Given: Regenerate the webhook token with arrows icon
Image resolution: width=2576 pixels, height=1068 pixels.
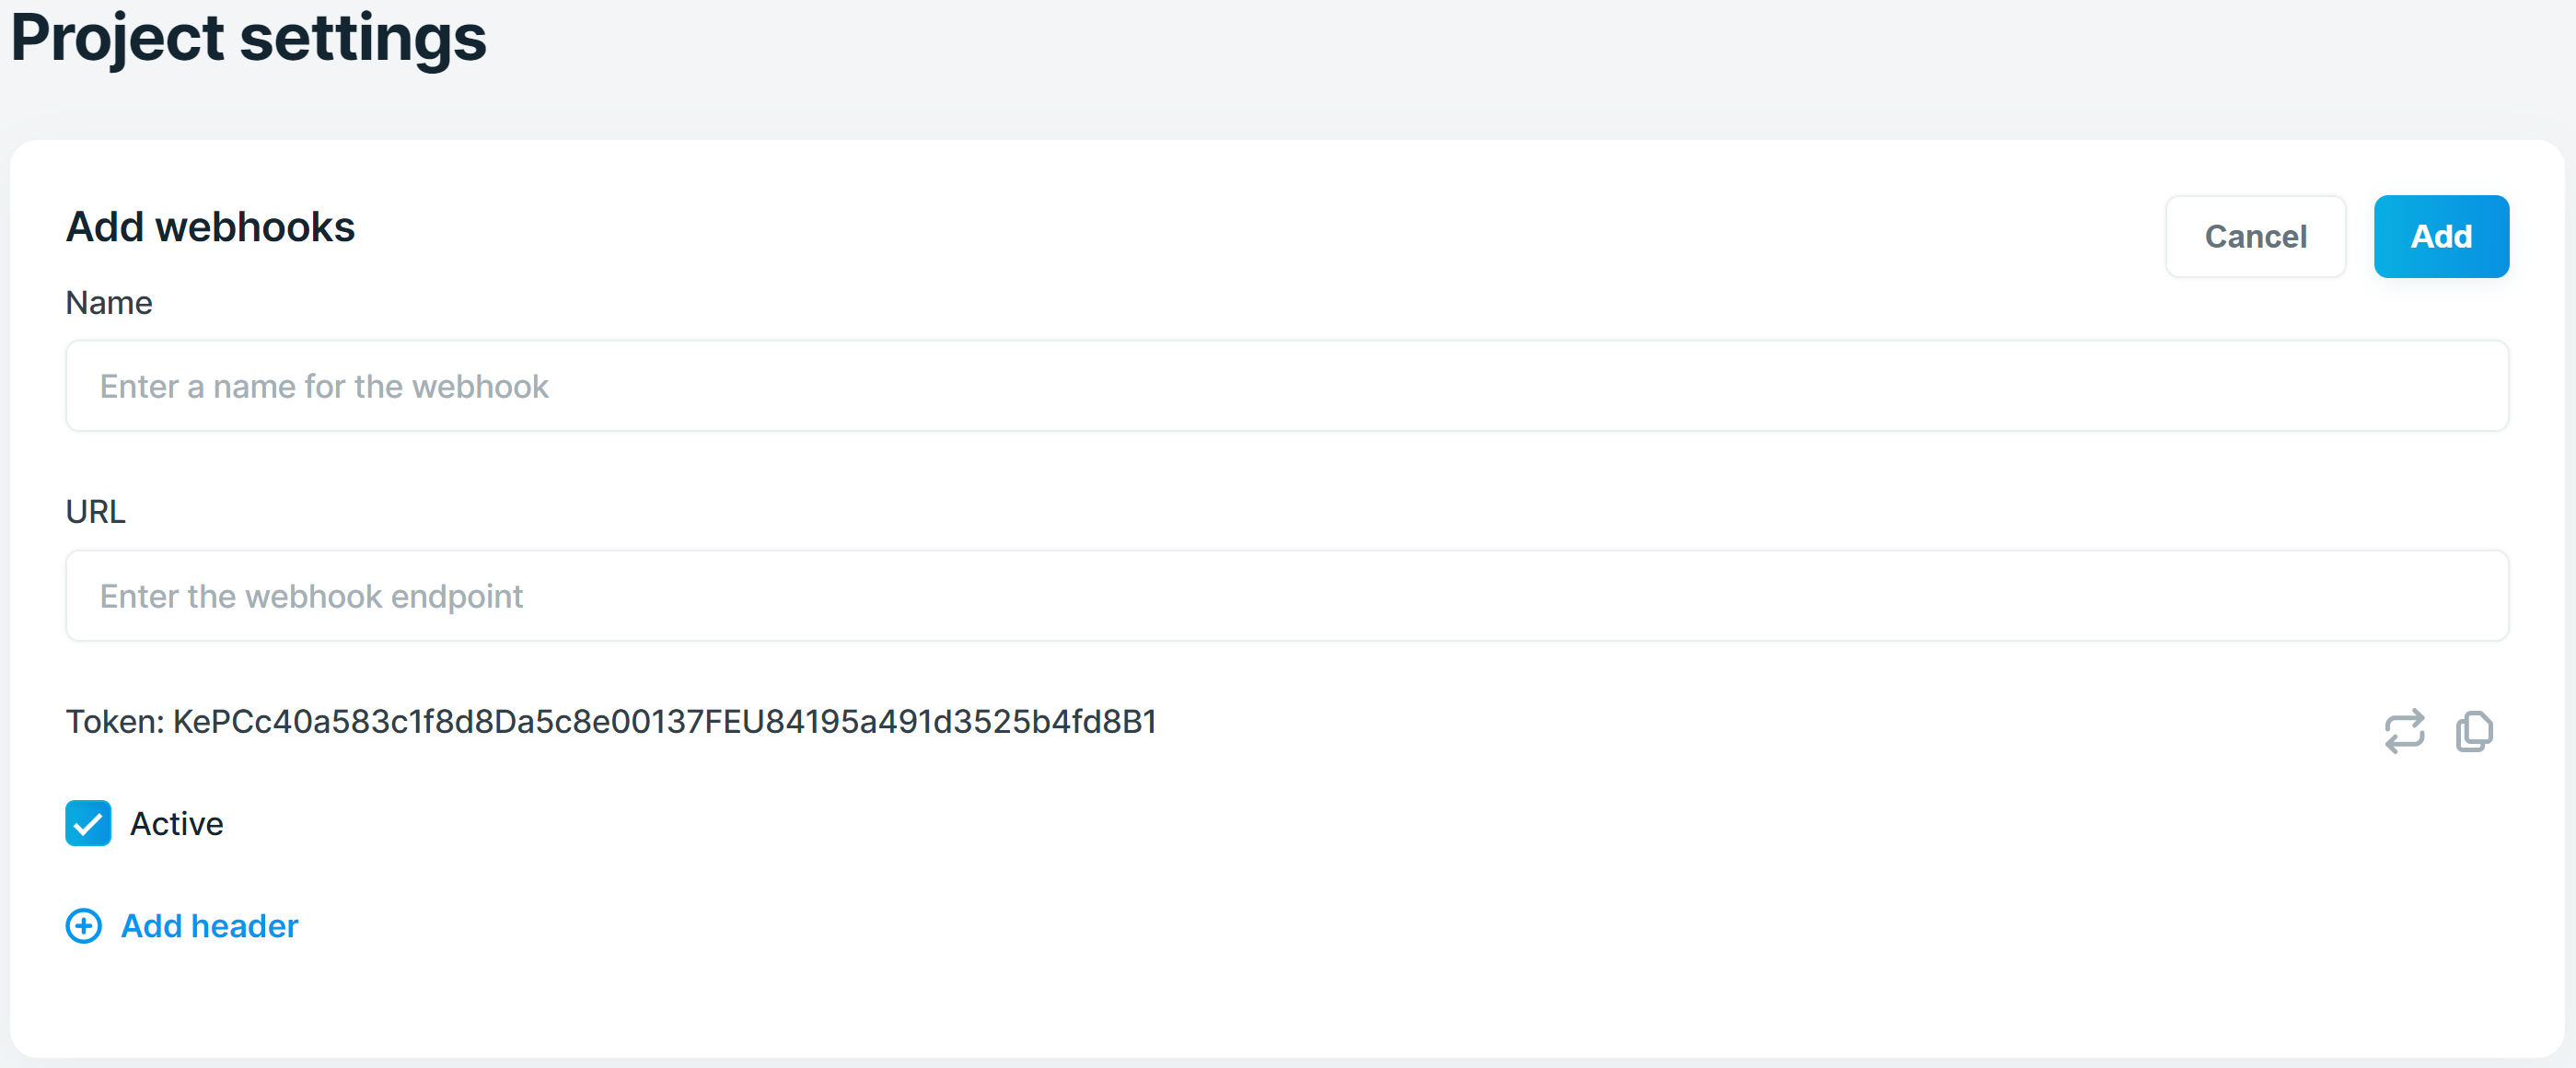Looking at the screenshot, I should 2404,731.
